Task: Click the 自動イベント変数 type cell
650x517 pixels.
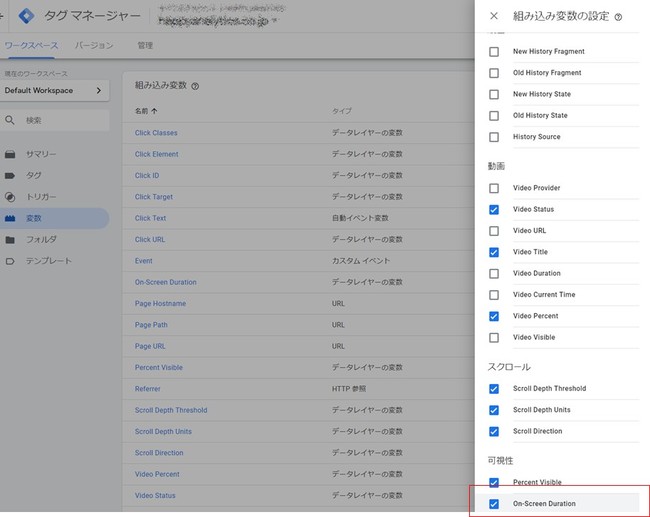Action: (360, 218)
